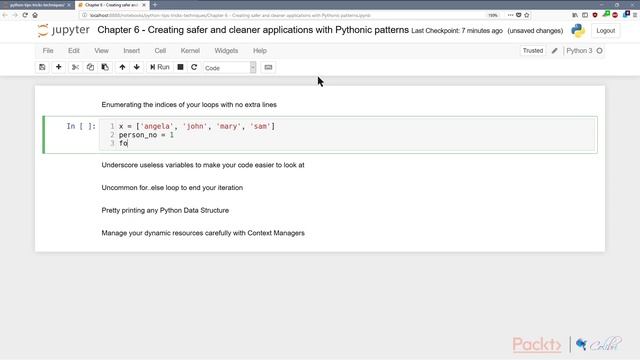Click the Python logo icon near Logout
640x360 pixels.
tap(578, 31)
